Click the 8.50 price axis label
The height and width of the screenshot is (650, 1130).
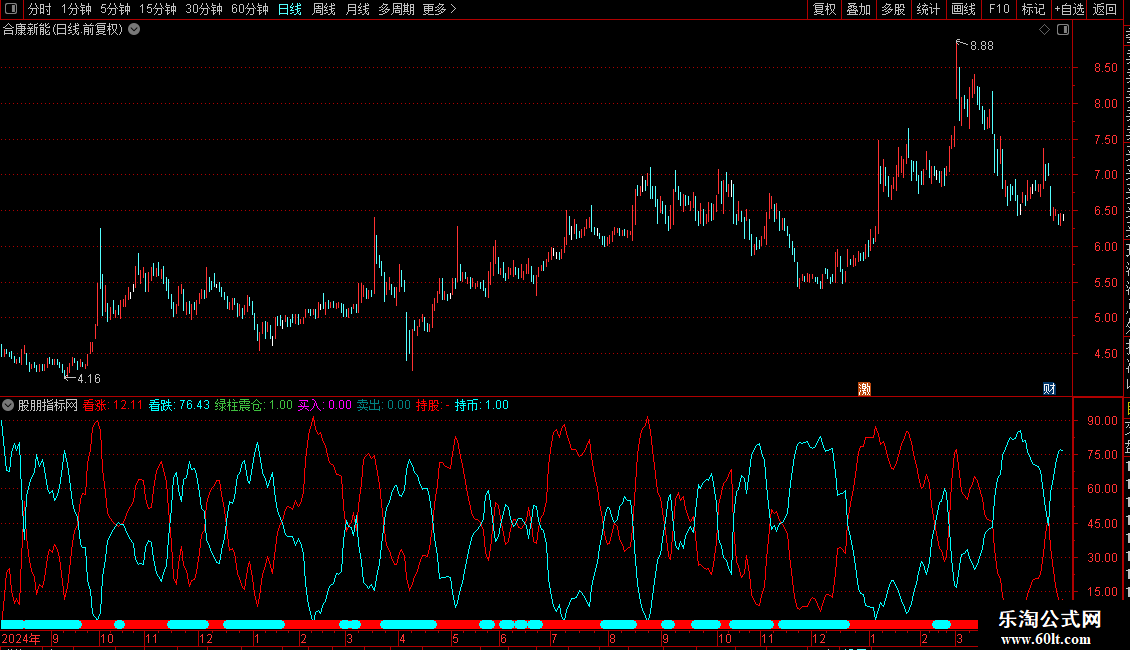click(x=1105, y=68)
